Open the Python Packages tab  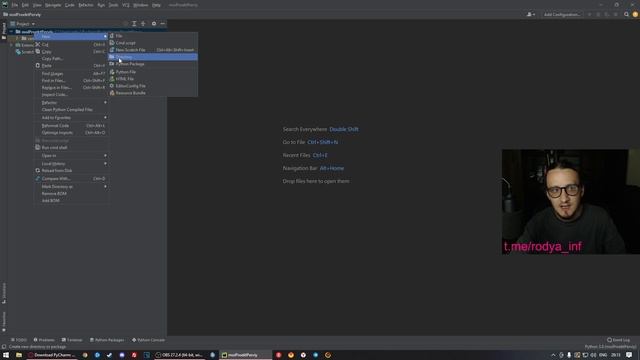[x=107, y=340]
